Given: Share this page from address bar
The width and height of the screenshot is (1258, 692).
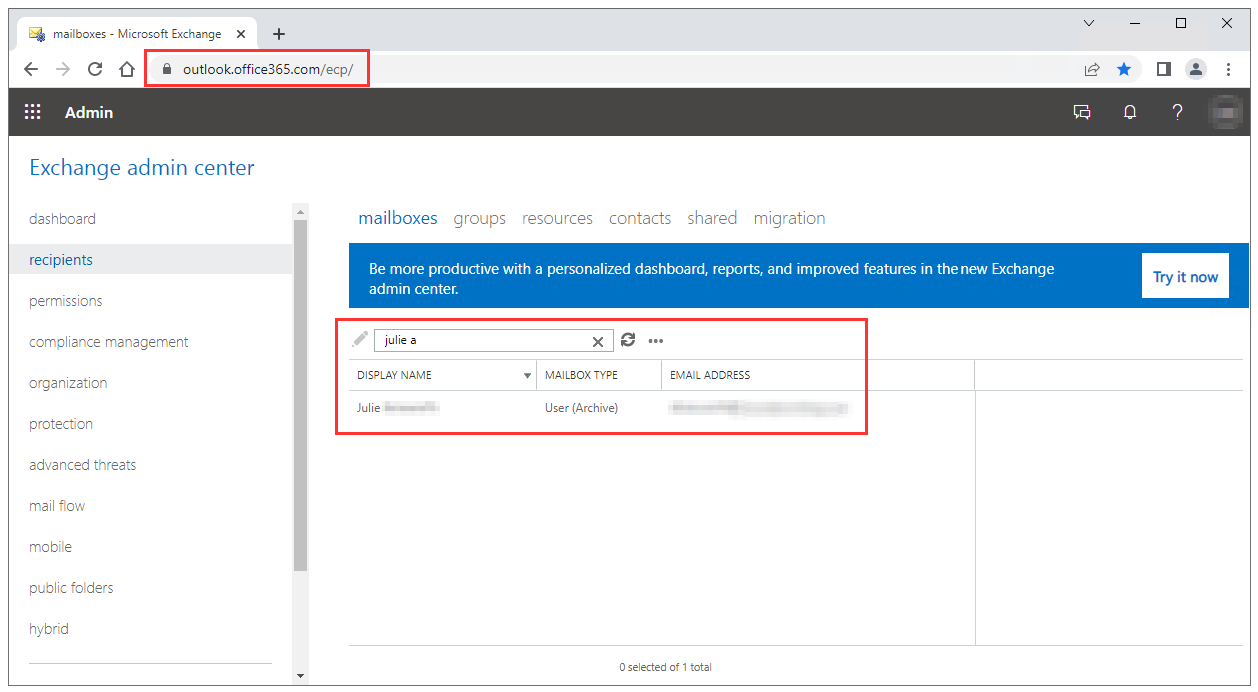Looking at the screenshot, I should [1092, 69].
